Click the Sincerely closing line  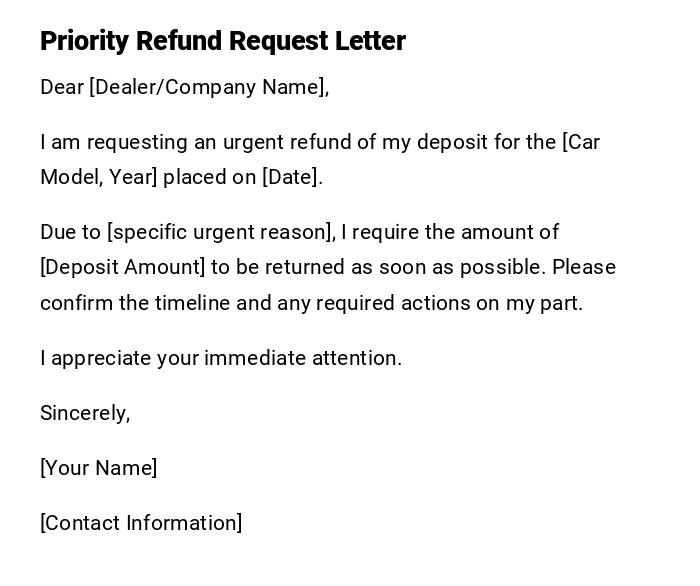click(x=85, y=413)
